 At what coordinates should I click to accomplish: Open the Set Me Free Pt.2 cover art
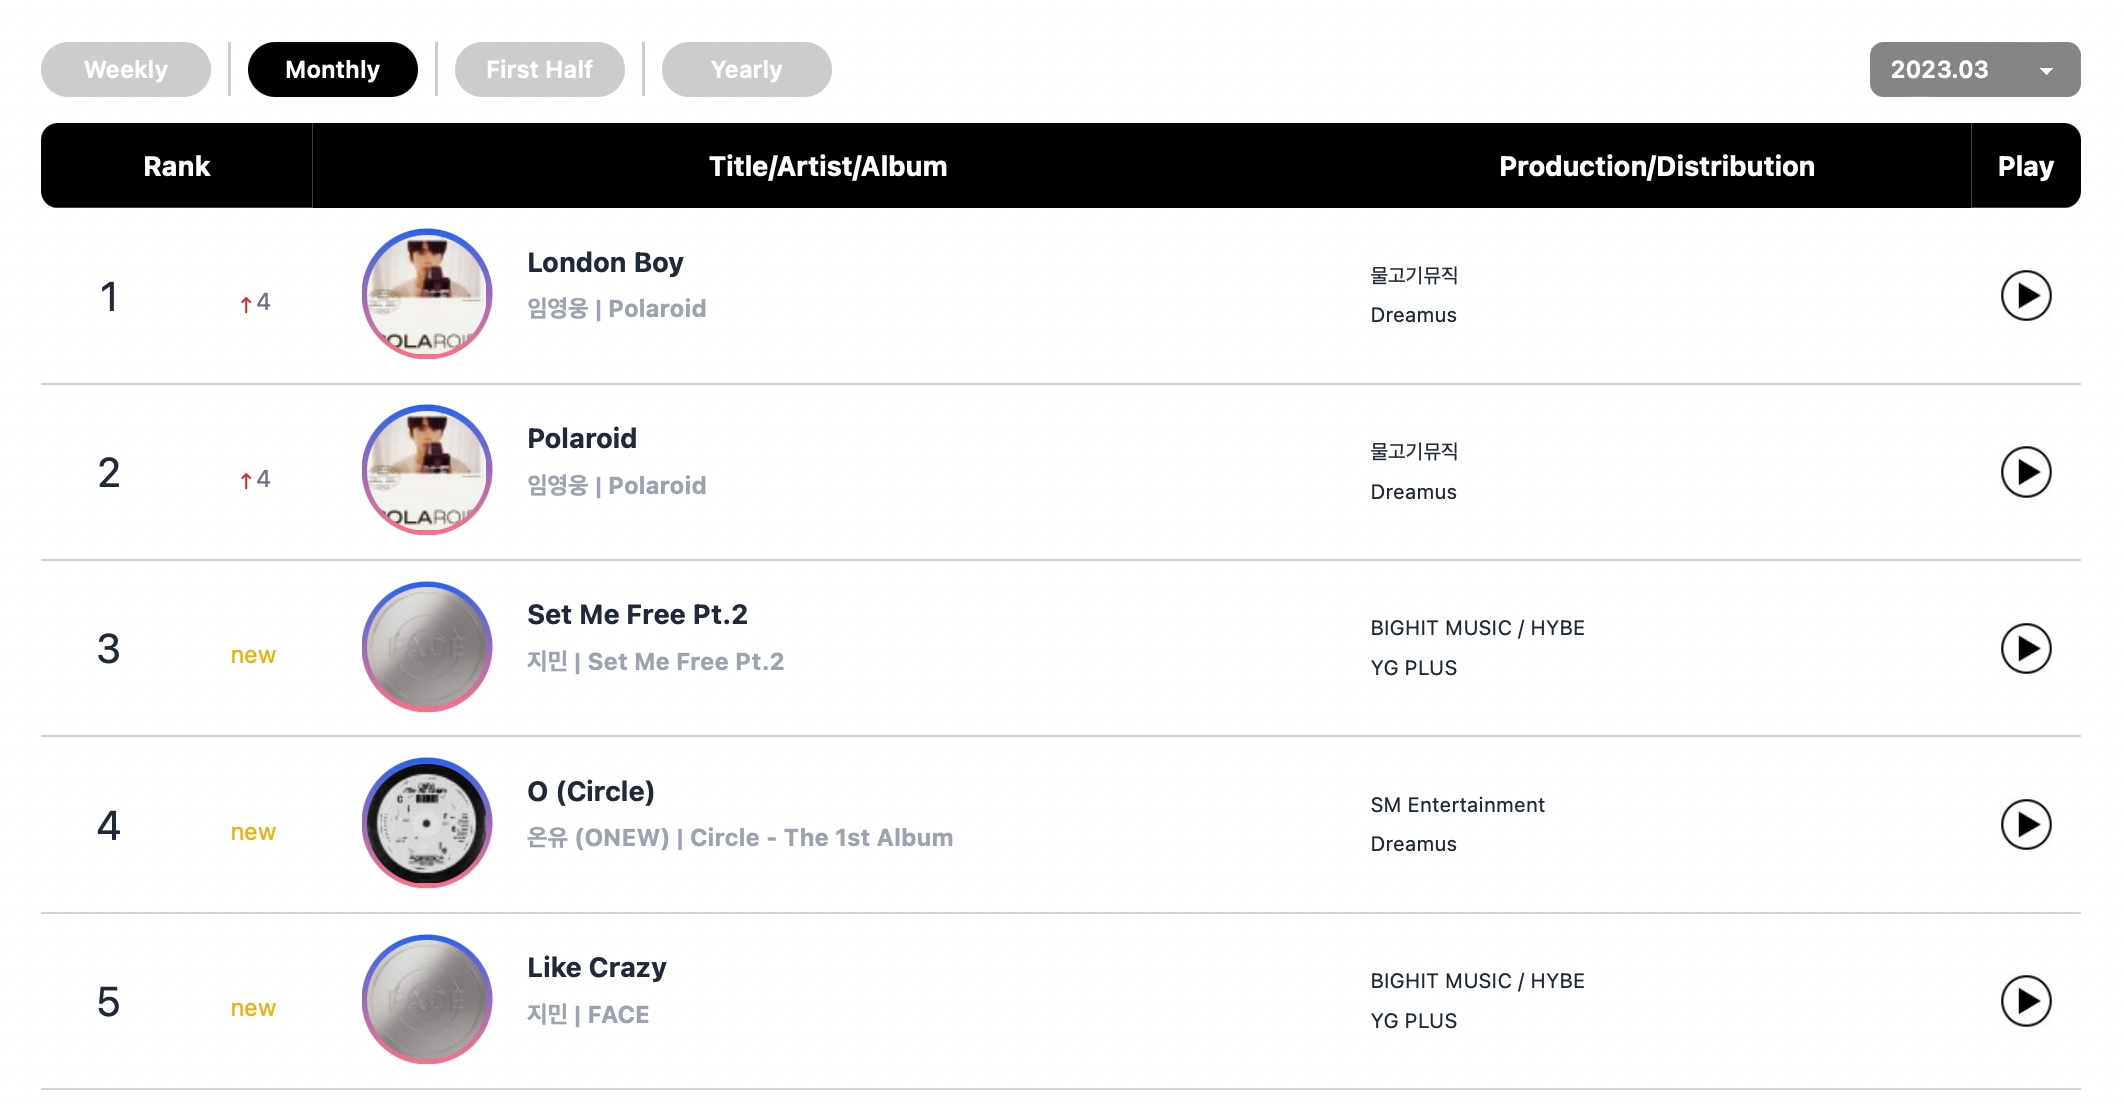[x=427, y=647]
